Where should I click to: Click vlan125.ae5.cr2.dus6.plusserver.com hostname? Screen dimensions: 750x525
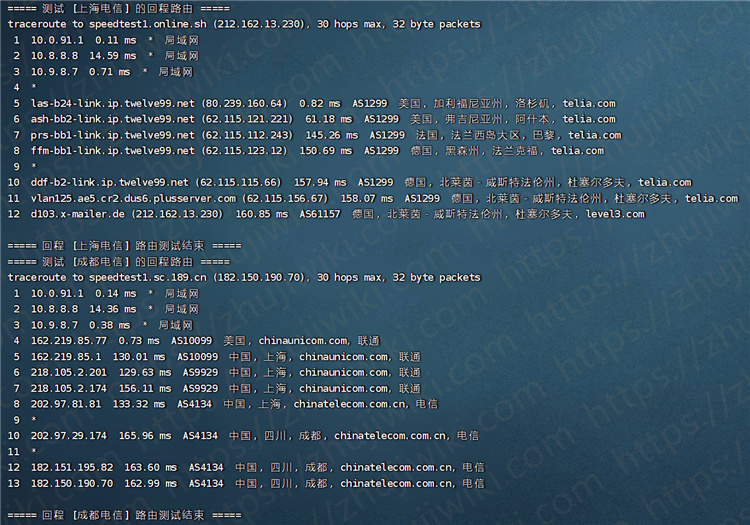[x=133, y=198]
